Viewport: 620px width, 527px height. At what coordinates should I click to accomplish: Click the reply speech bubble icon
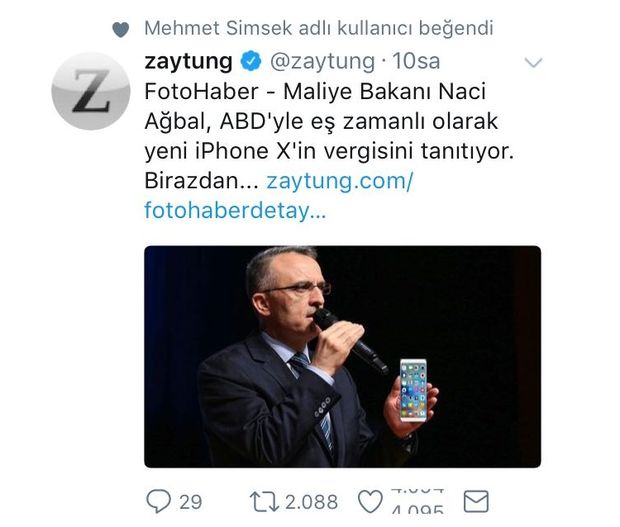click(x=159, y=500)
